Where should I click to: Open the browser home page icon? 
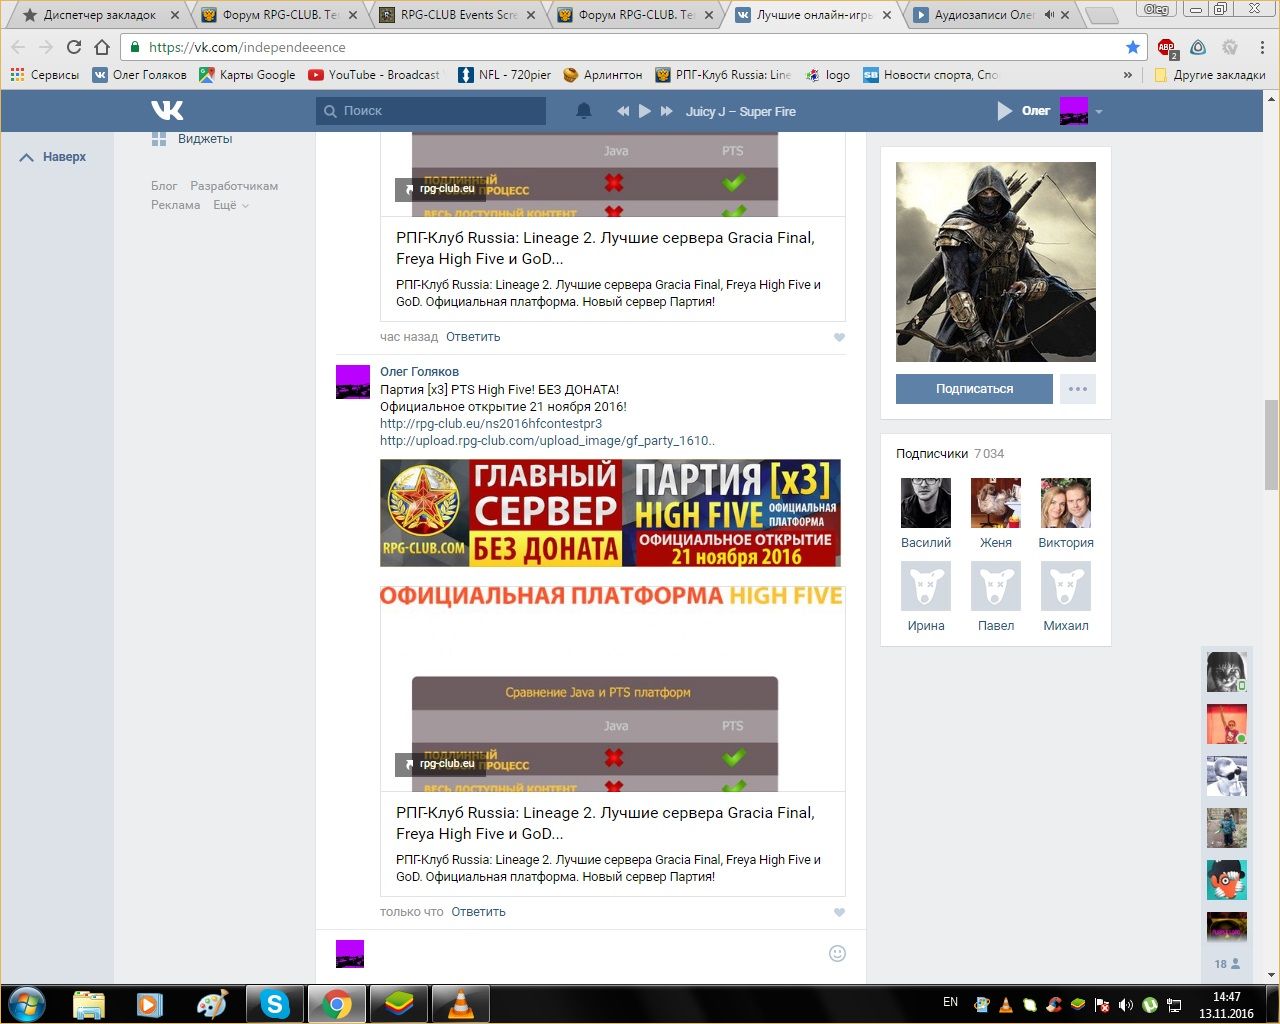[x=101, y=47]
